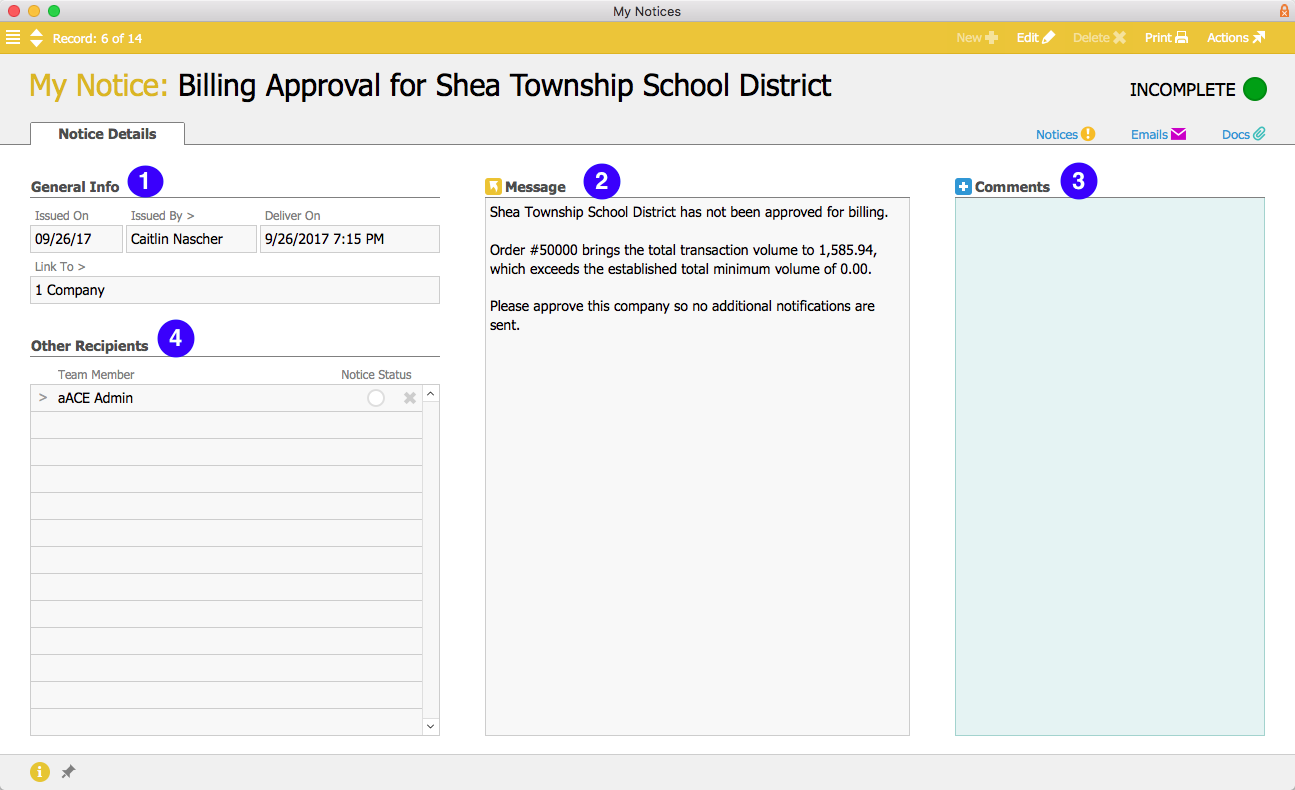The height and width of the screenshot is (790, 1295).
Task: Click the Notices exclamation alert icon
Action: pyautogui.click(x=1089, y=134)
